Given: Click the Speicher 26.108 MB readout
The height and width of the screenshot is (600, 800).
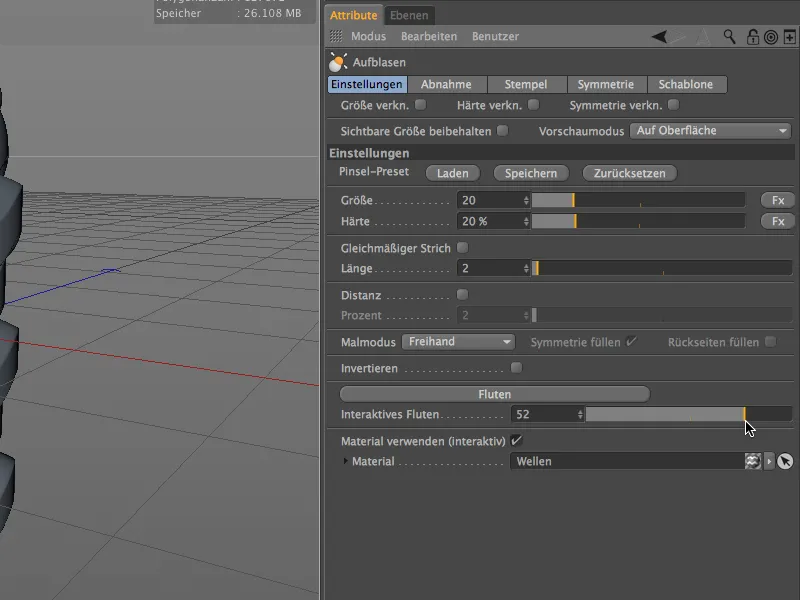Looking at the screenshot, I should (229, 13).
